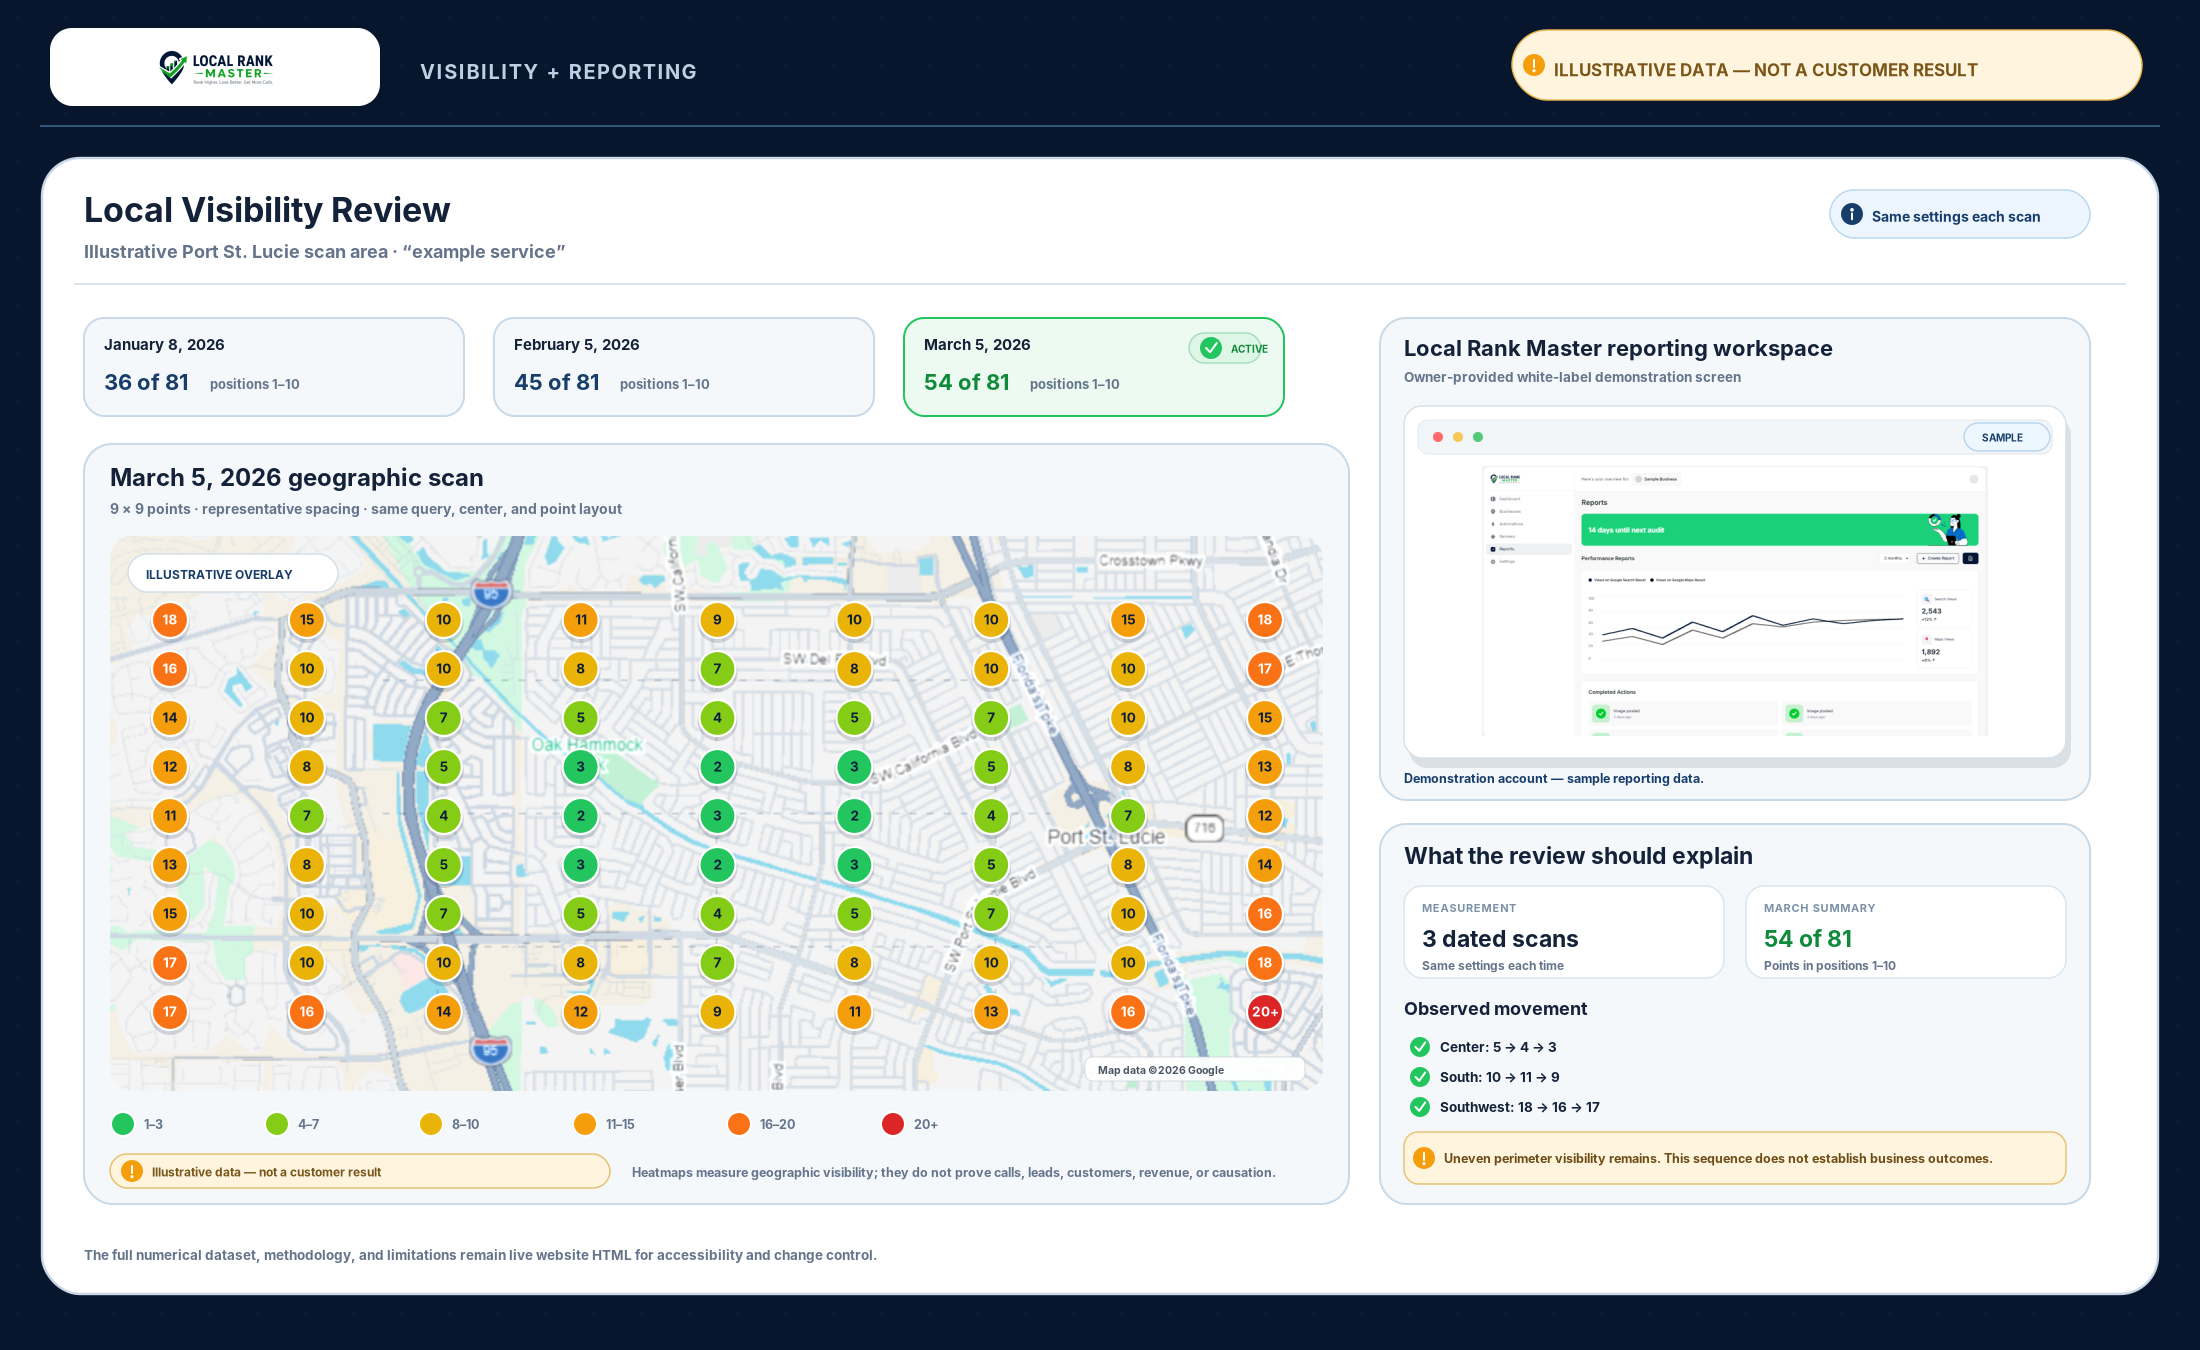The height and width of the screenshot is (1350, 2200).
Task: Click the Search Views magnifier icon in the demo
Action: pyautogui.click(x=1926, y=599)
